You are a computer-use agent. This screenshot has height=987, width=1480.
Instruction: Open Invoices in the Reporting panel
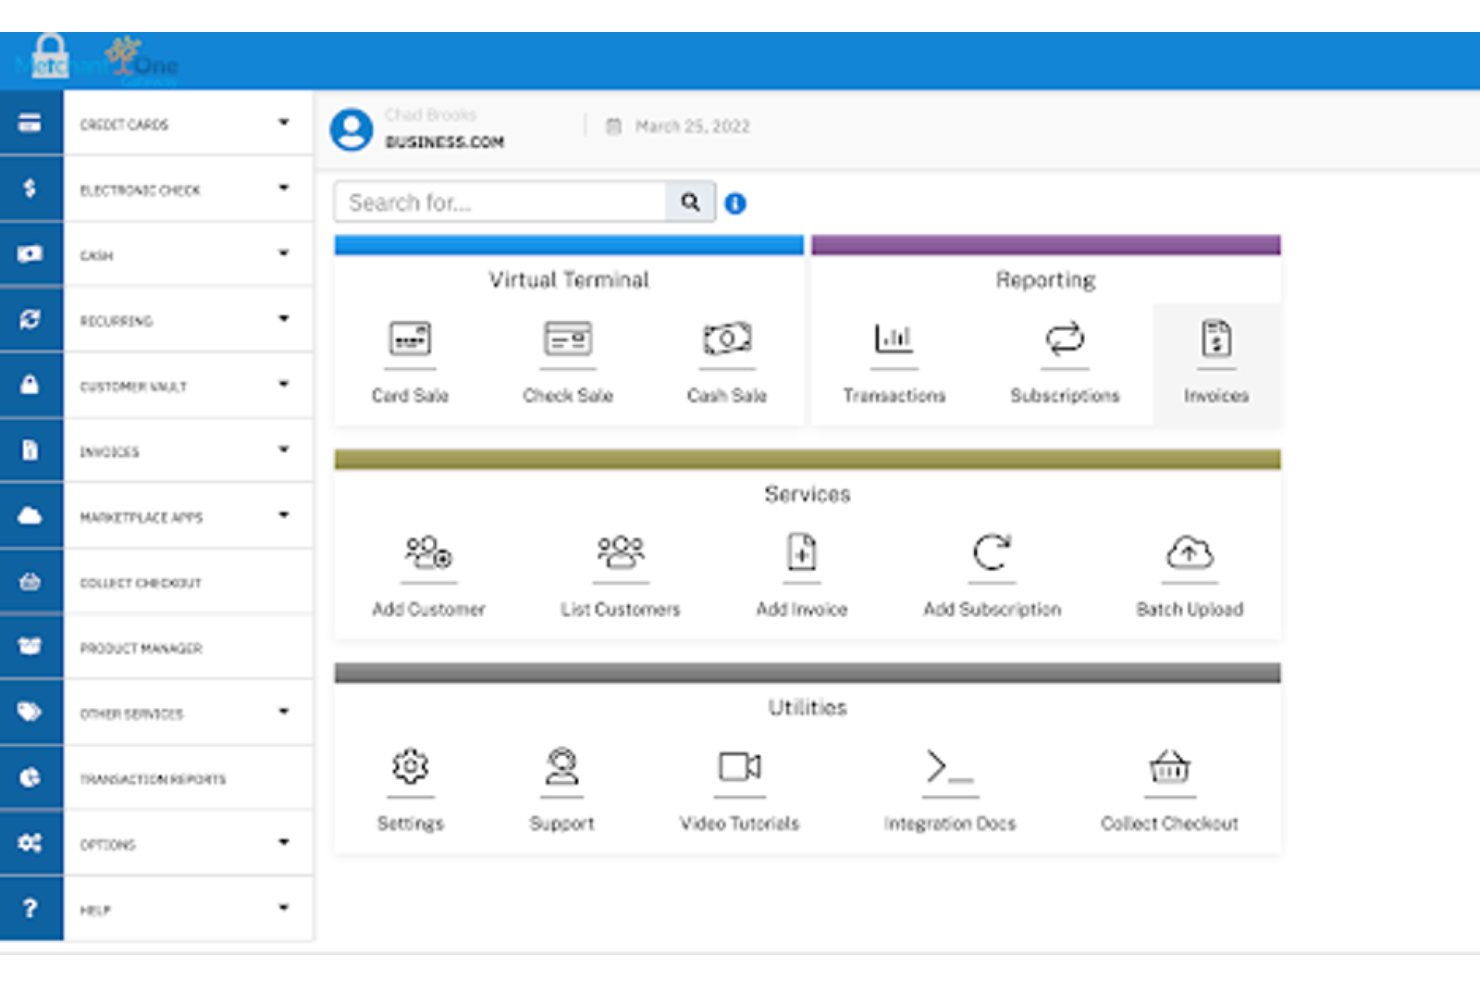[1216, 360]
